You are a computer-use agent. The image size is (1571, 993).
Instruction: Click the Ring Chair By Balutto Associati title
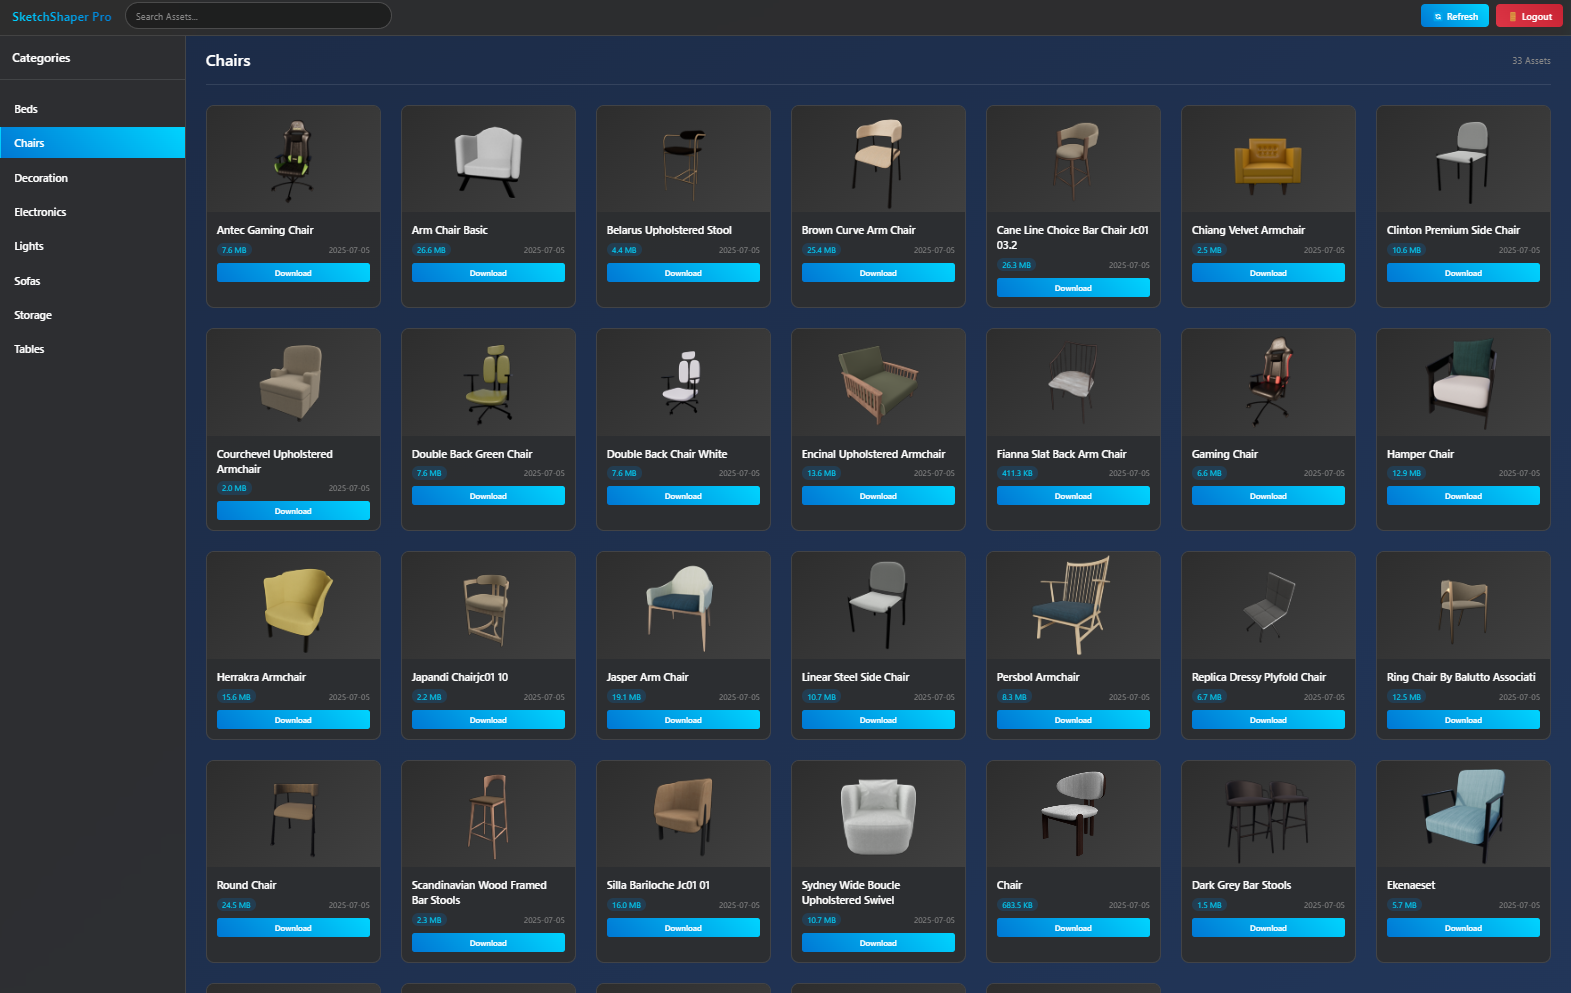pos(1461,677)
